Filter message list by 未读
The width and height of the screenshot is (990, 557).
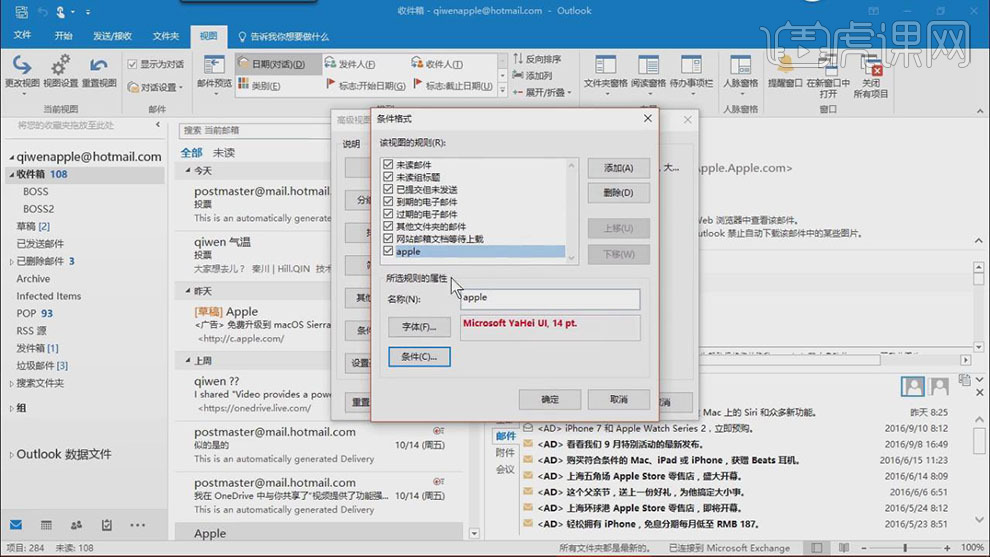pyautogui.click(x=224, y=153)
